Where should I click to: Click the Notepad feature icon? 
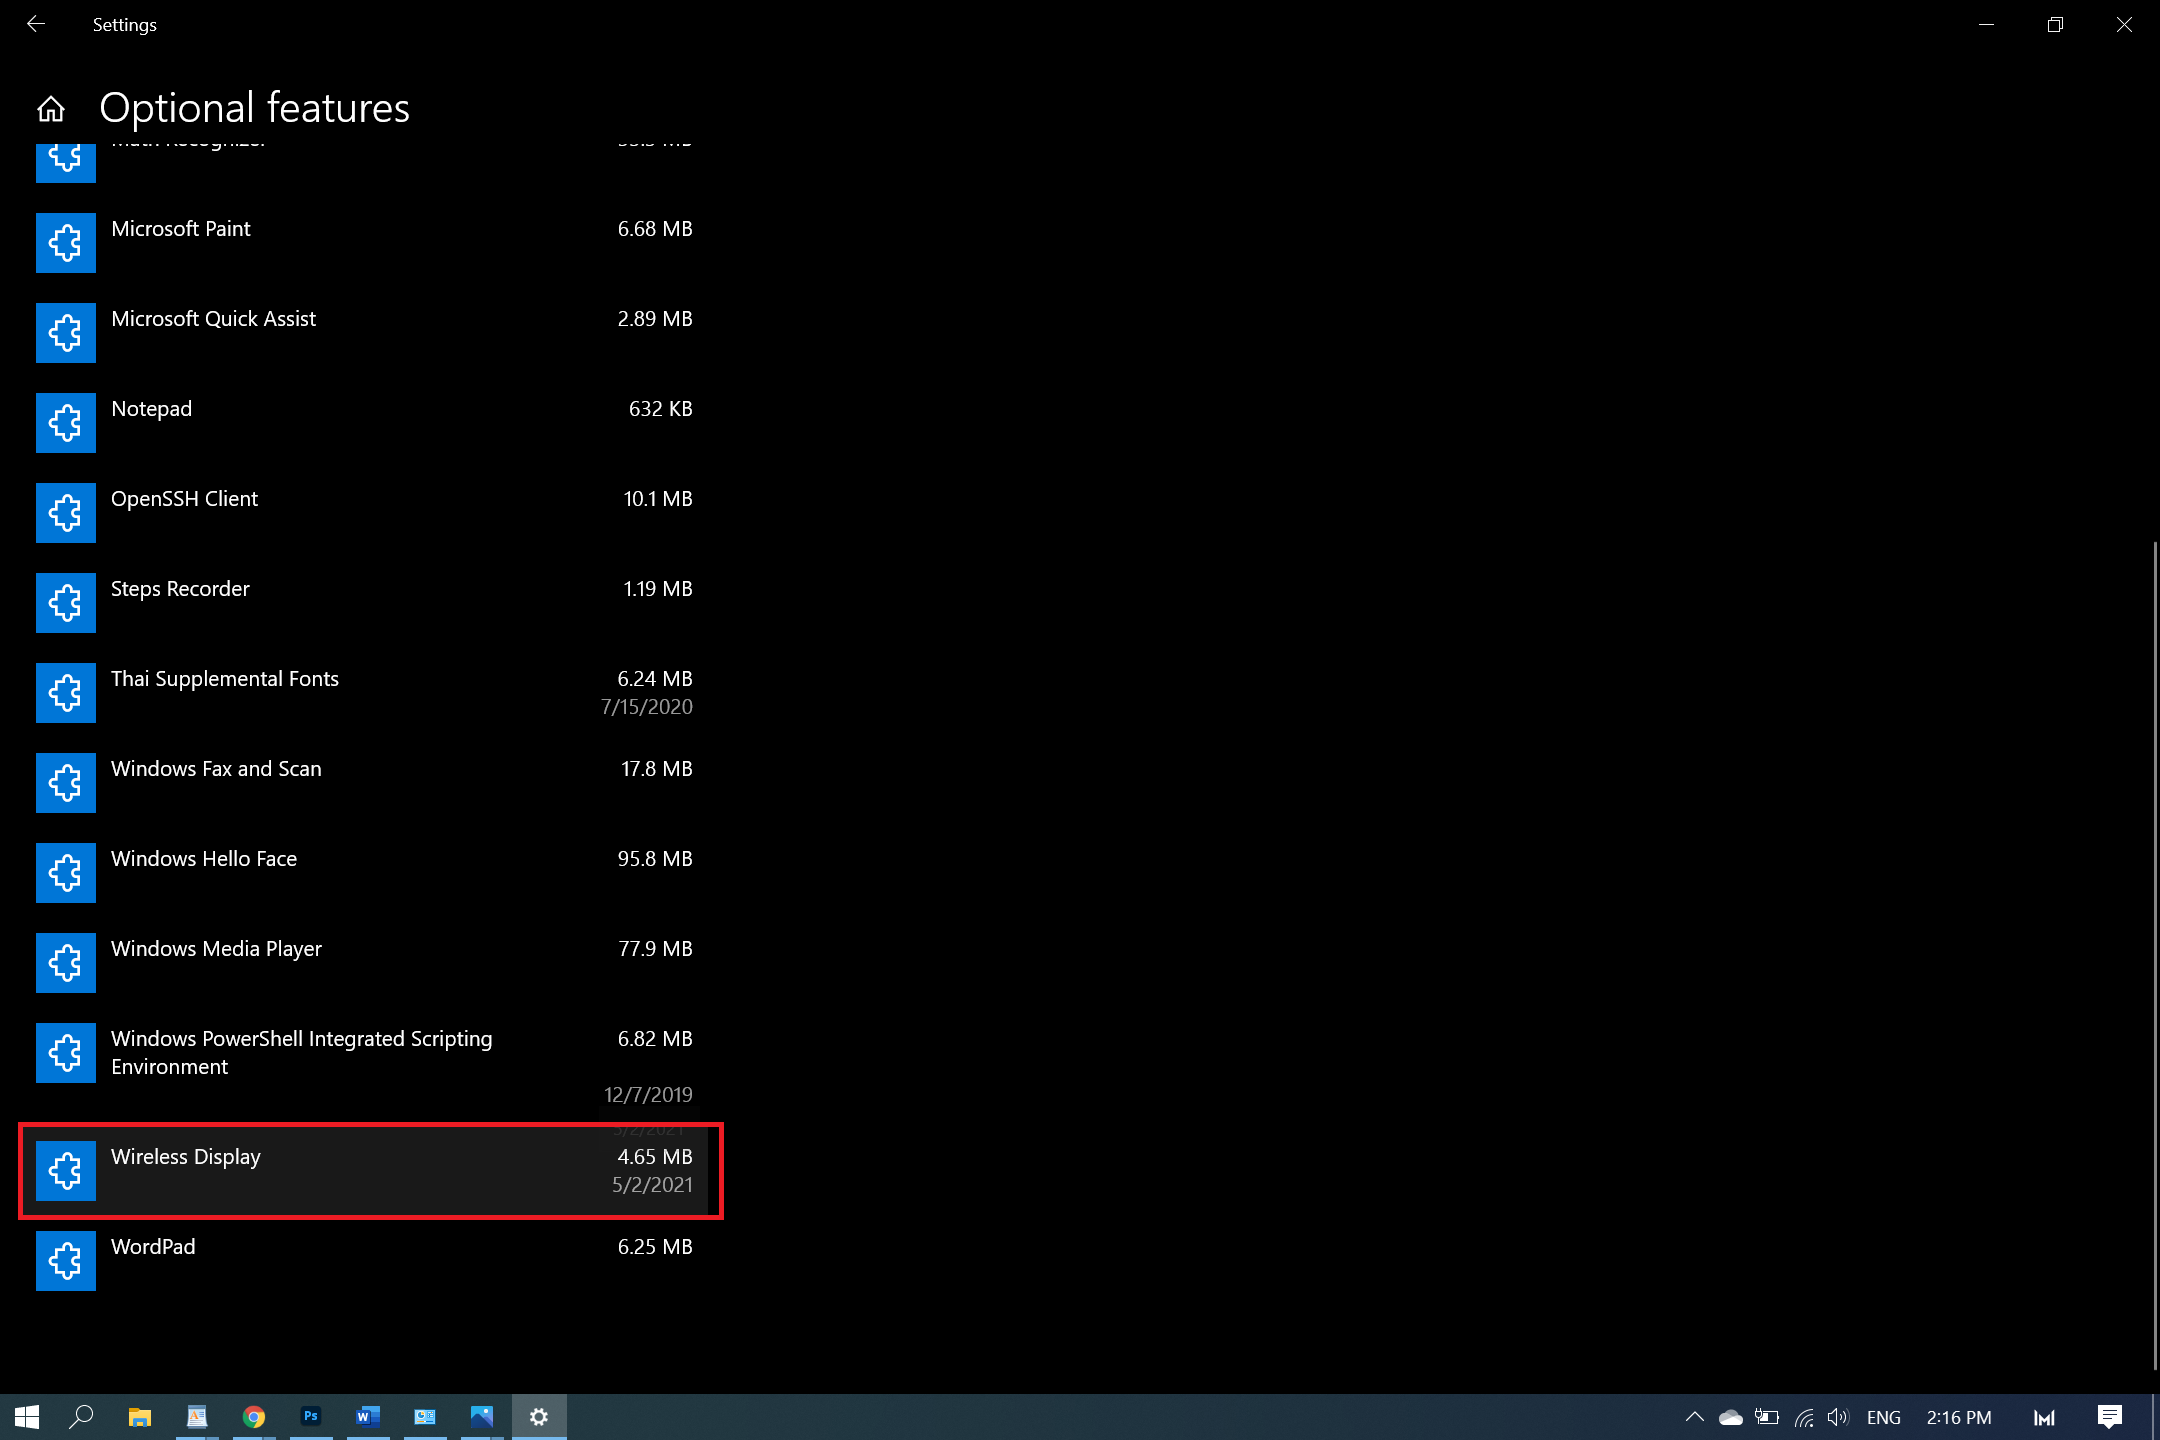point(66,423)
